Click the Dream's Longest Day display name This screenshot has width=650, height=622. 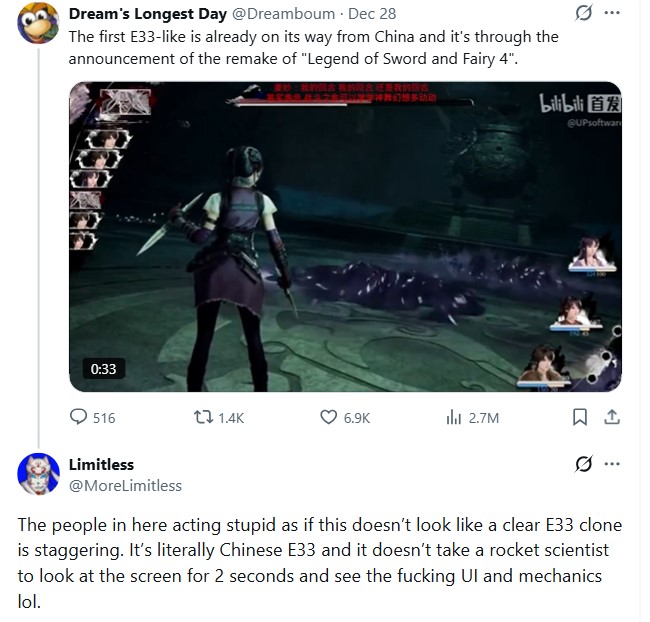pyautogui.click(x=148, y=14)
